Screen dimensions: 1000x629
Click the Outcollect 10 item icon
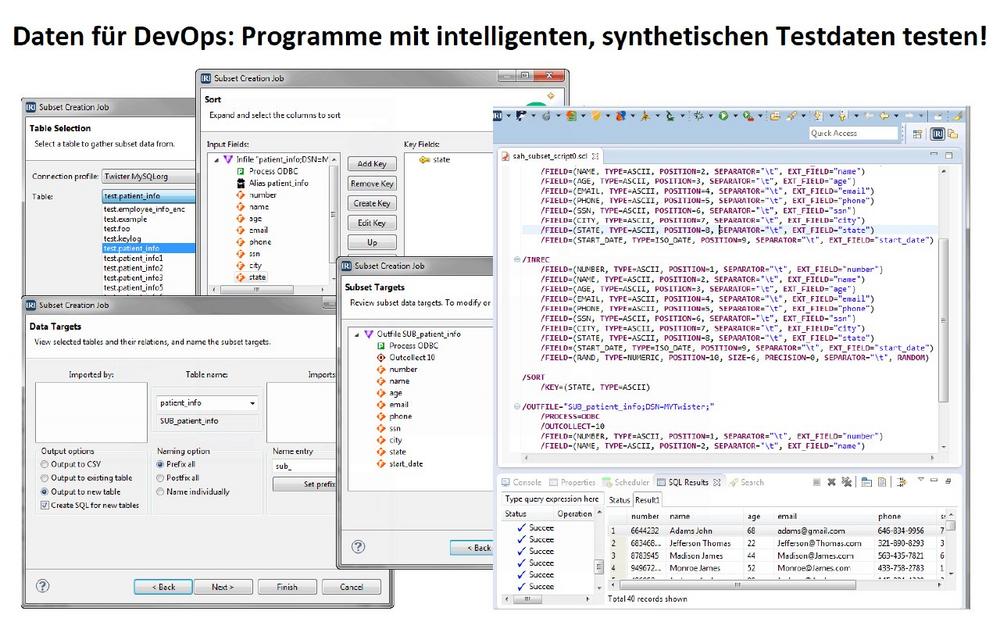pos(380,357)
